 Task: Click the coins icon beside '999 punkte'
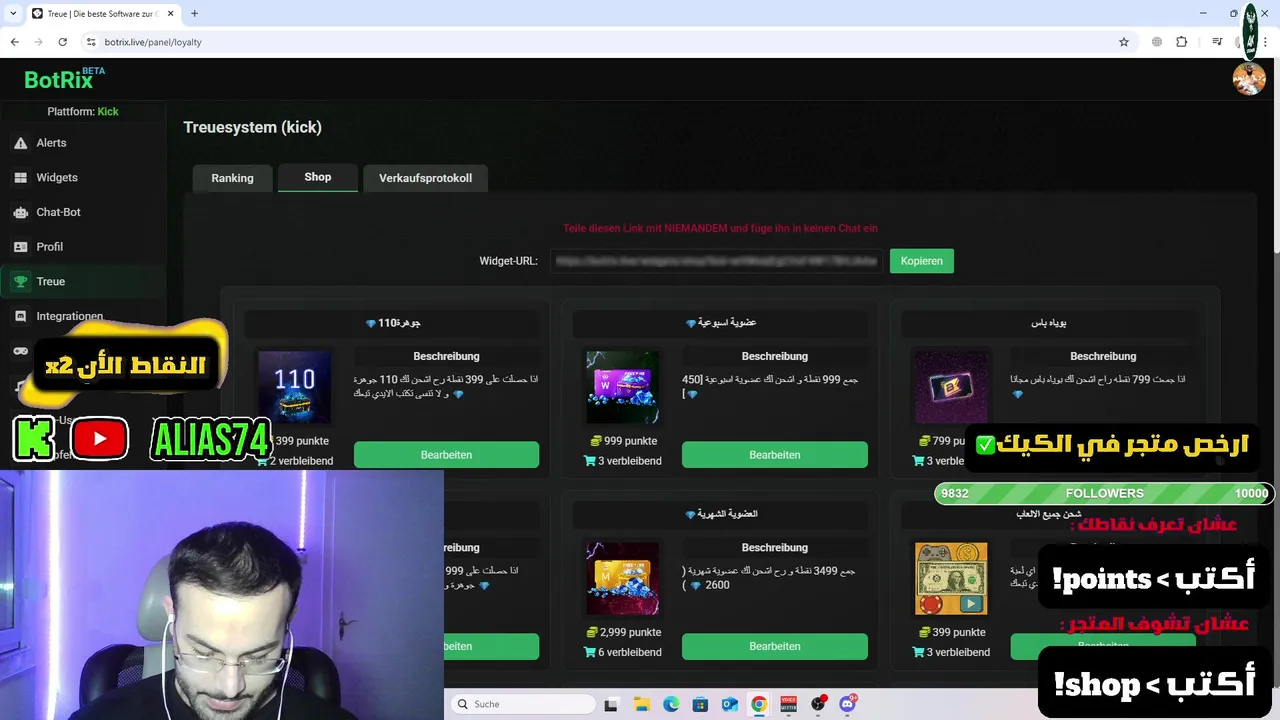click(596, 441)
